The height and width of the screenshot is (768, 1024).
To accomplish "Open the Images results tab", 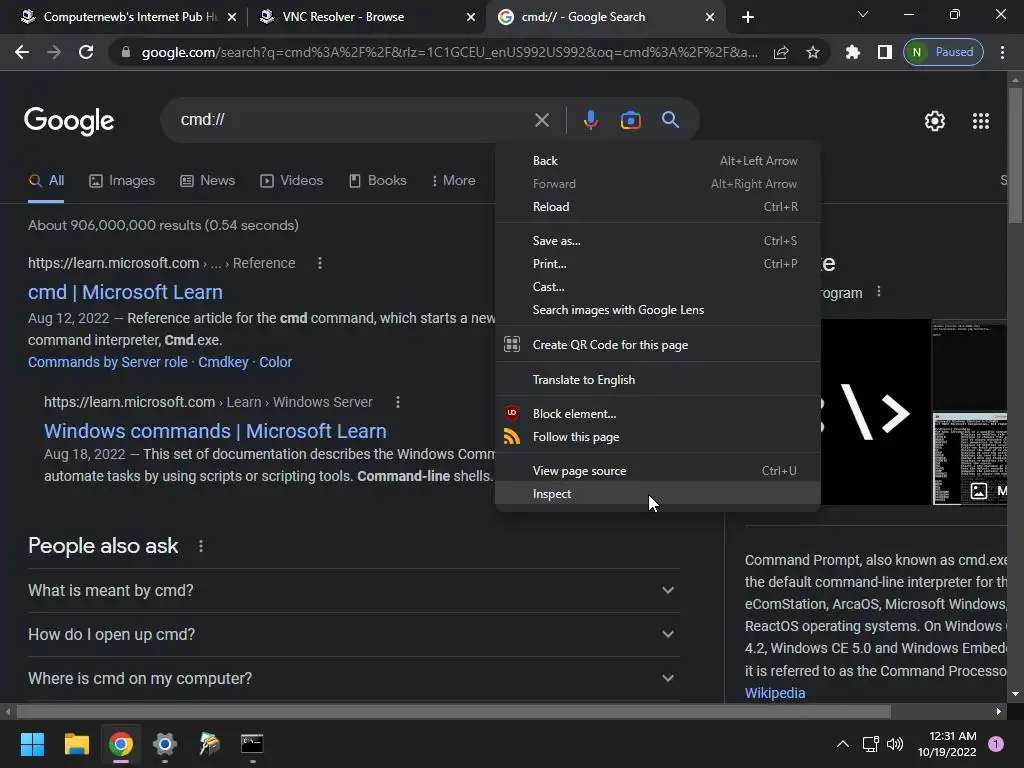I will click(x=122, y=181).
